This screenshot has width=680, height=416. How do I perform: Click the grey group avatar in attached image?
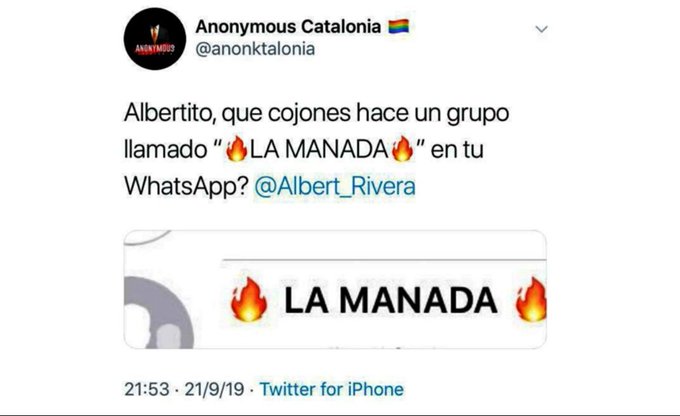tap(158, 313)
